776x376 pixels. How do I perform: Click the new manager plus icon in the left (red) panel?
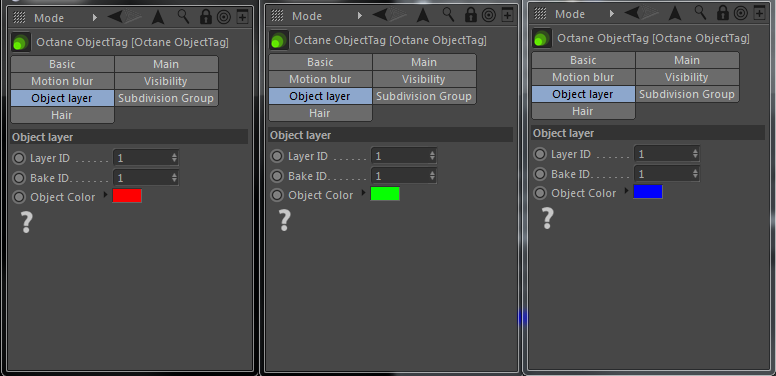click(x=242, y=17)
